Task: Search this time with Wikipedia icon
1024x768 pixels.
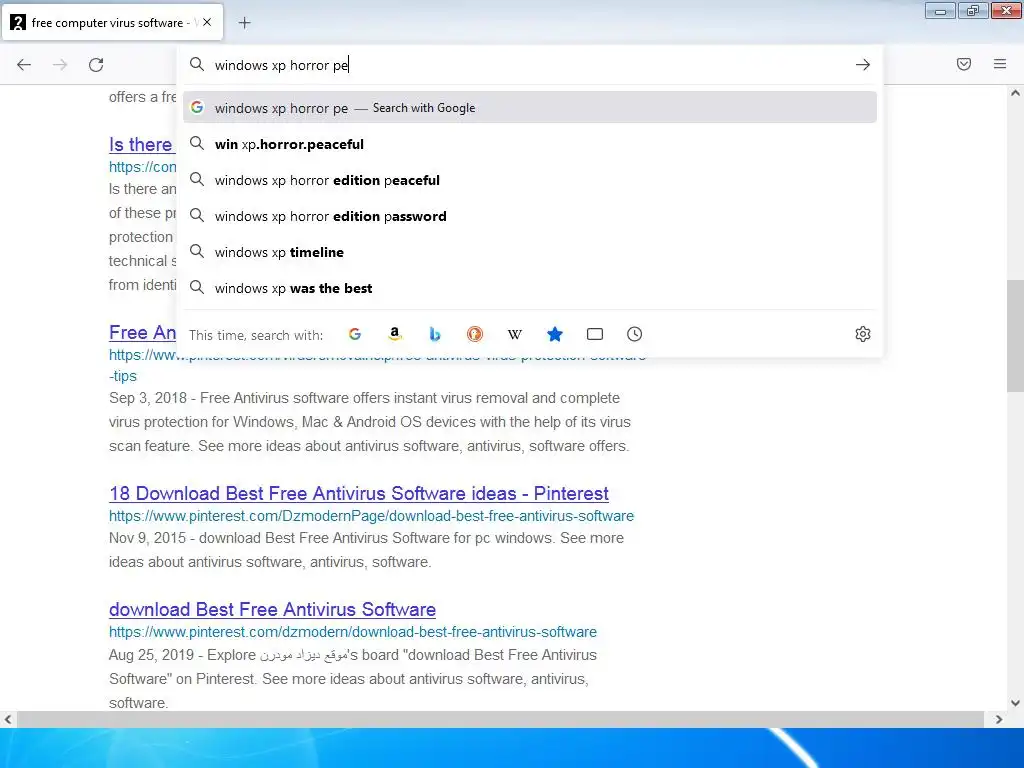Action: point(515,334)
